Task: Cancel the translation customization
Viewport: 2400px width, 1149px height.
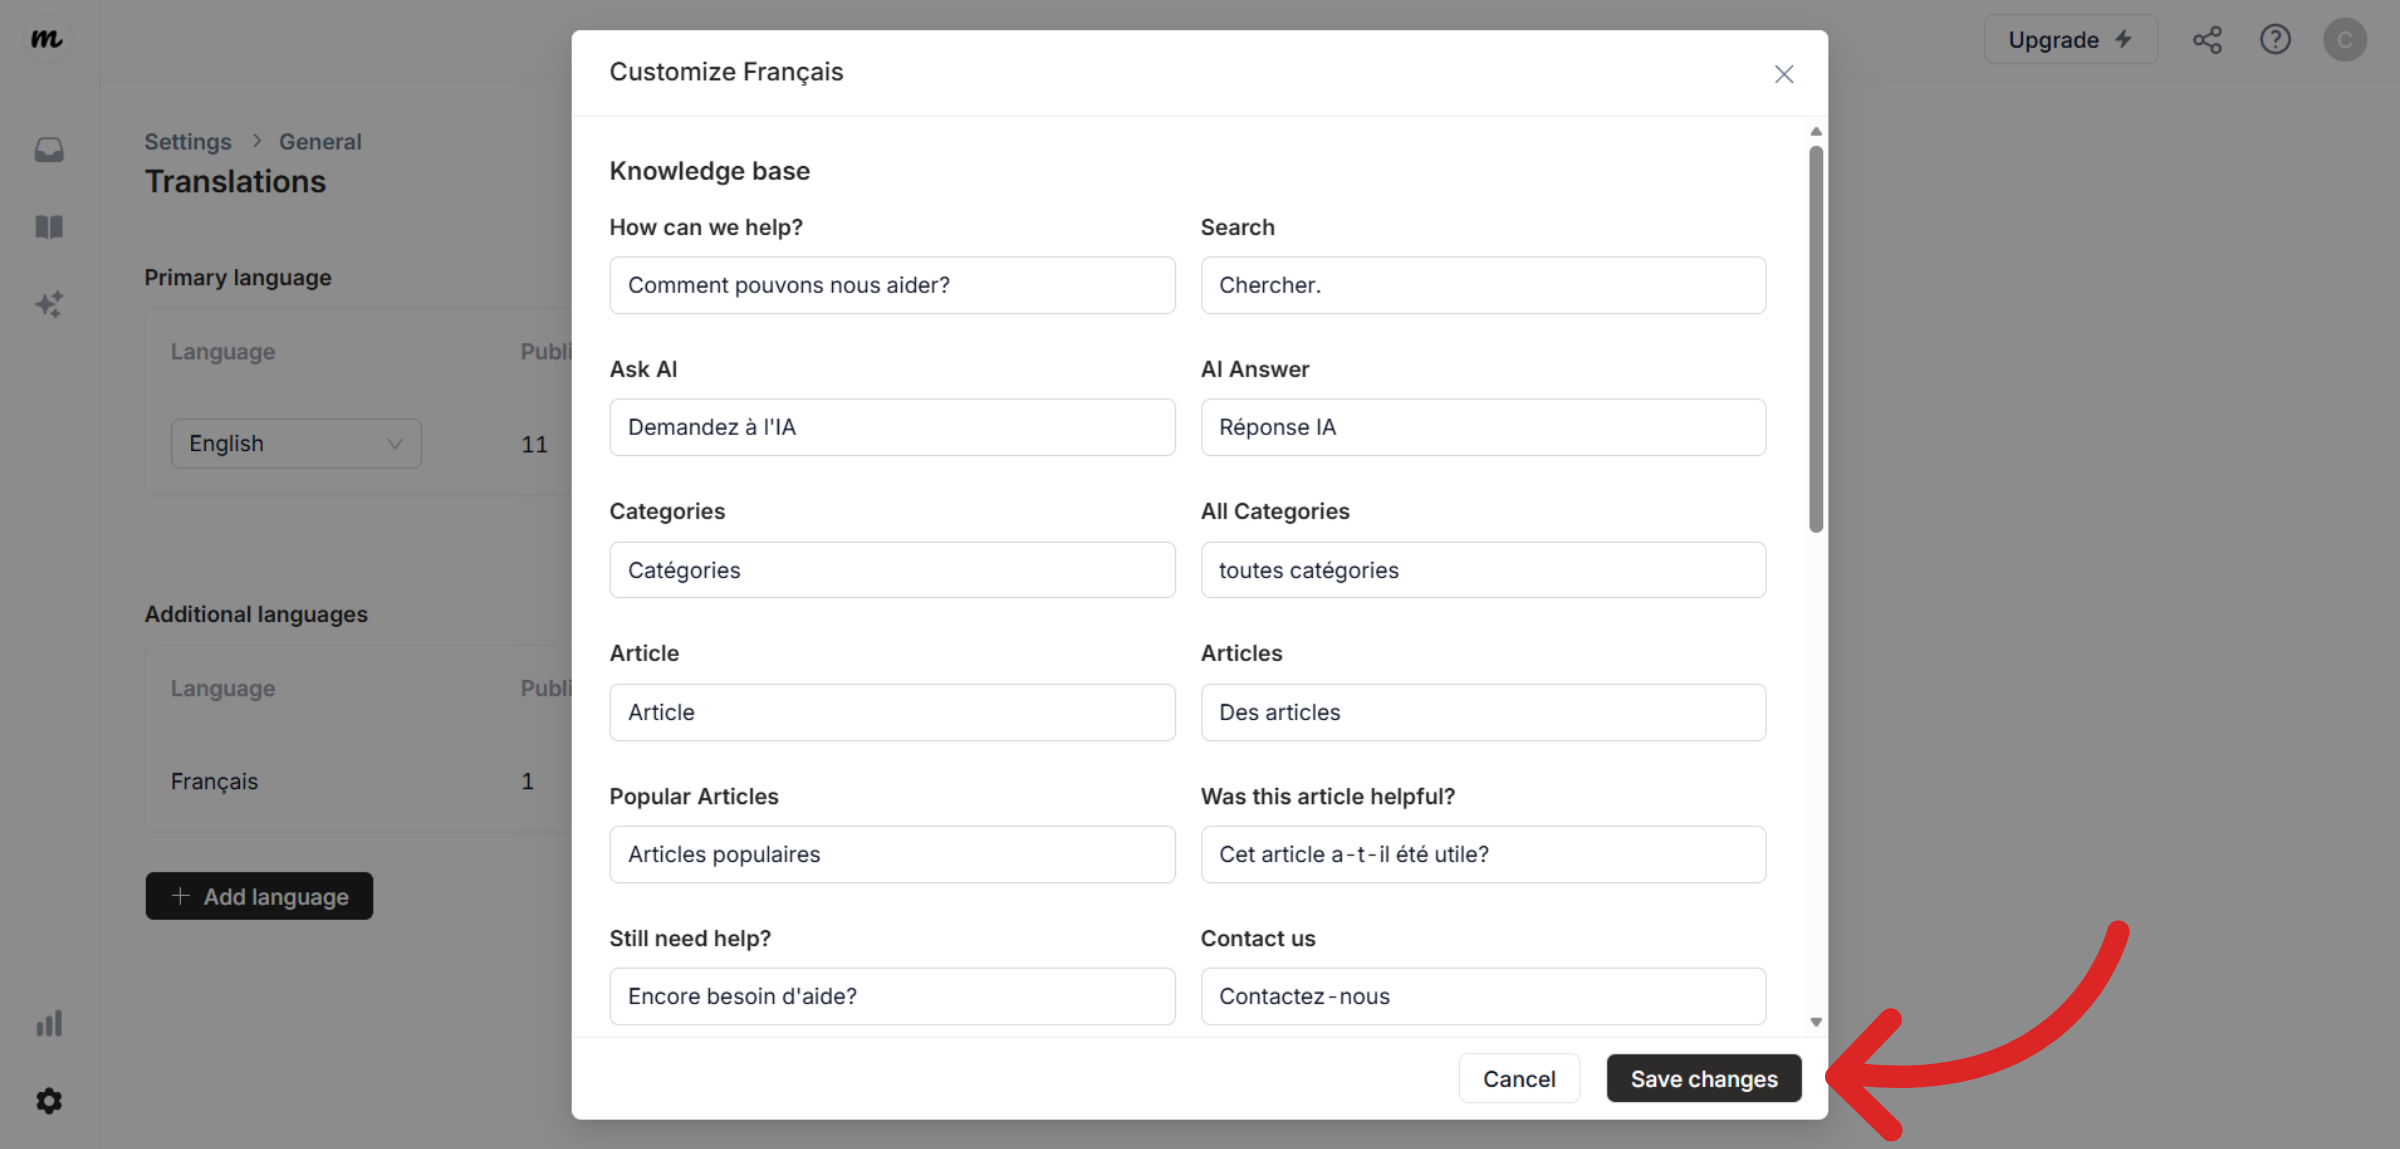Action: pos(1518,1078)
